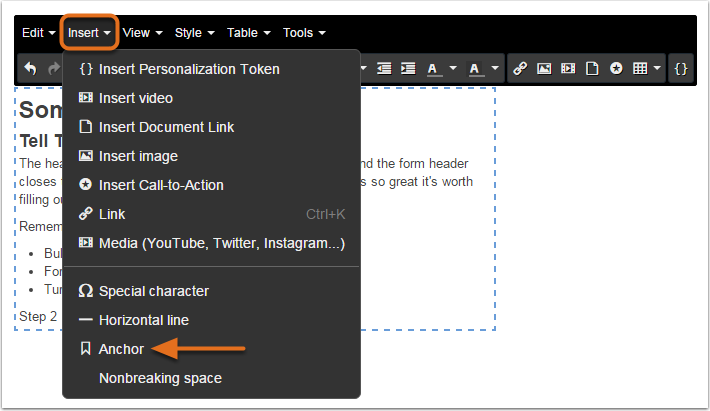Image resolution: width=710 pixels, height=411 pixels.
Task: Click the picture icon beside Insert image
Action: [x=86, y=156]
